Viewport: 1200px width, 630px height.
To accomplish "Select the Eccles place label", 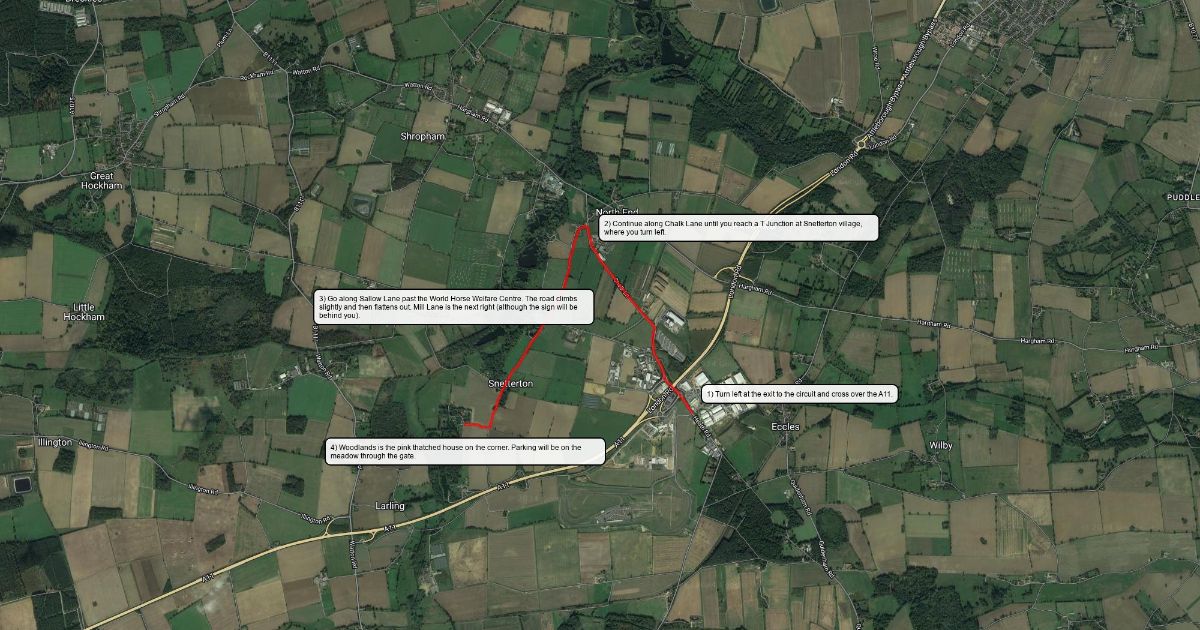I will pyautogui.click(x=786, y=426).
